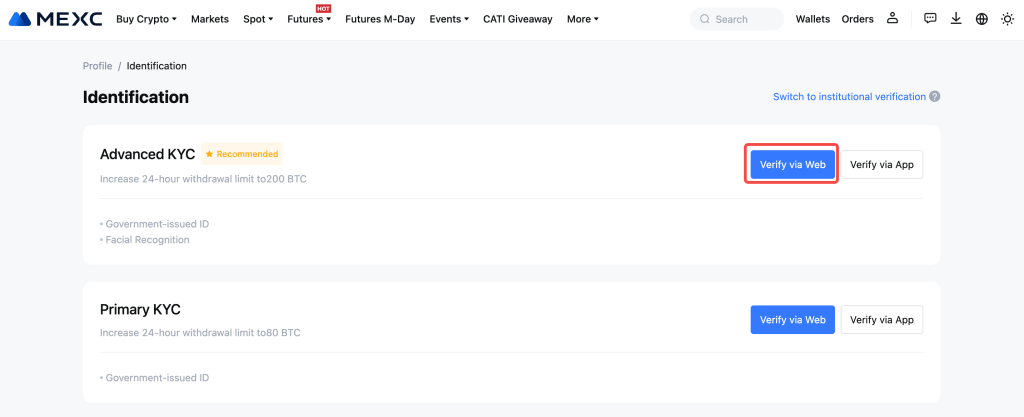Click the Primary KYC heading
The width and height of the screenshot is (1024, 417).
pos(140,309)
